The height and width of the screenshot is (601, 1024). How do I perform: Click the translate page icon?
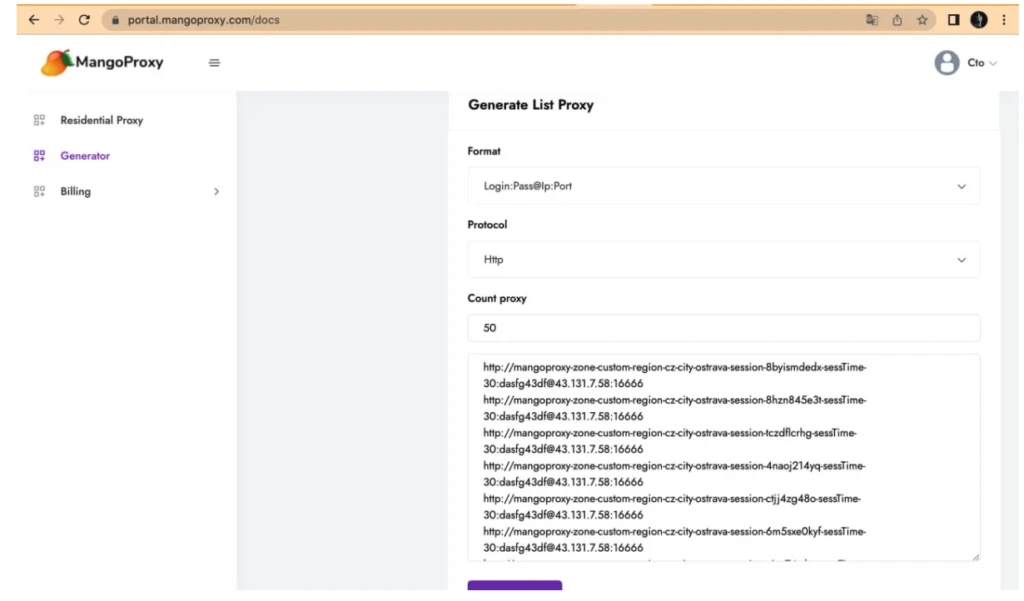872,20
